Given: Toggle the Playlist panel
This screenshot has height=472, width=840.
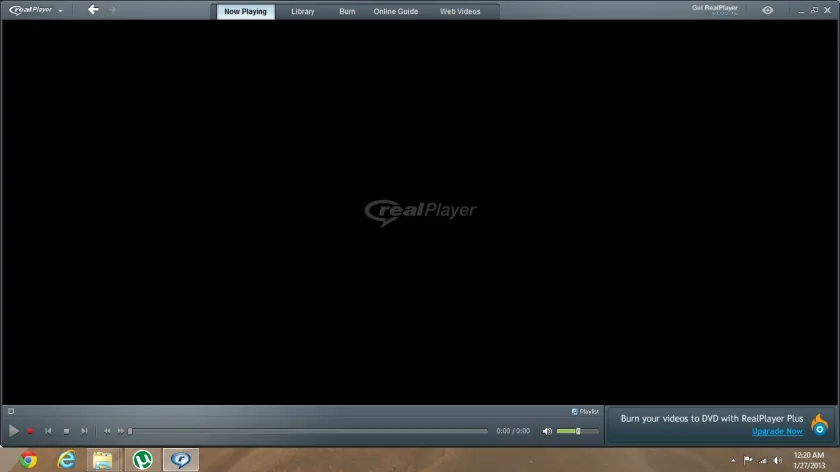Looking at the screenshot, I should (585, 411).
